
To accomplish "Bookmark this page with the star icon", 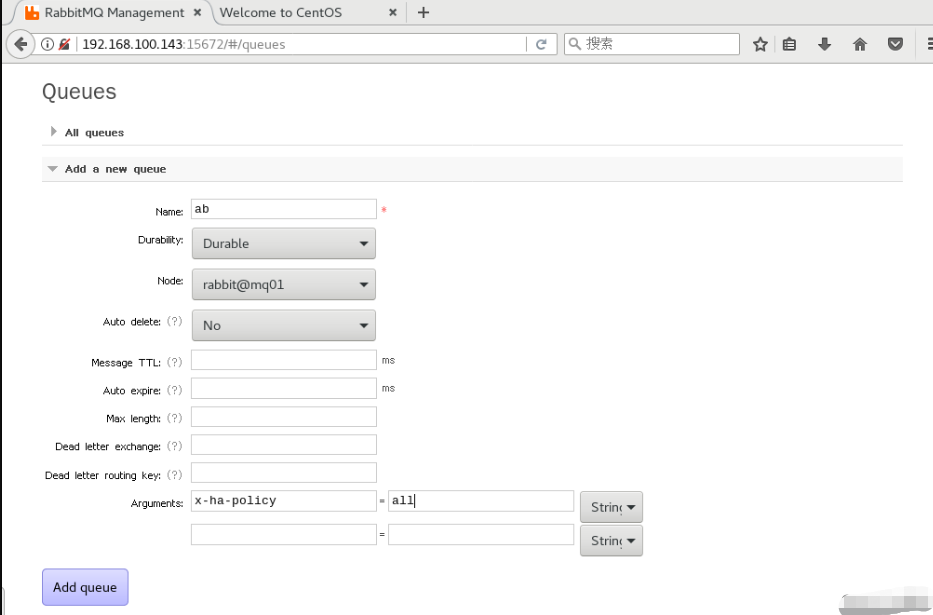I will pyautogui.click(x=760, y=44).
